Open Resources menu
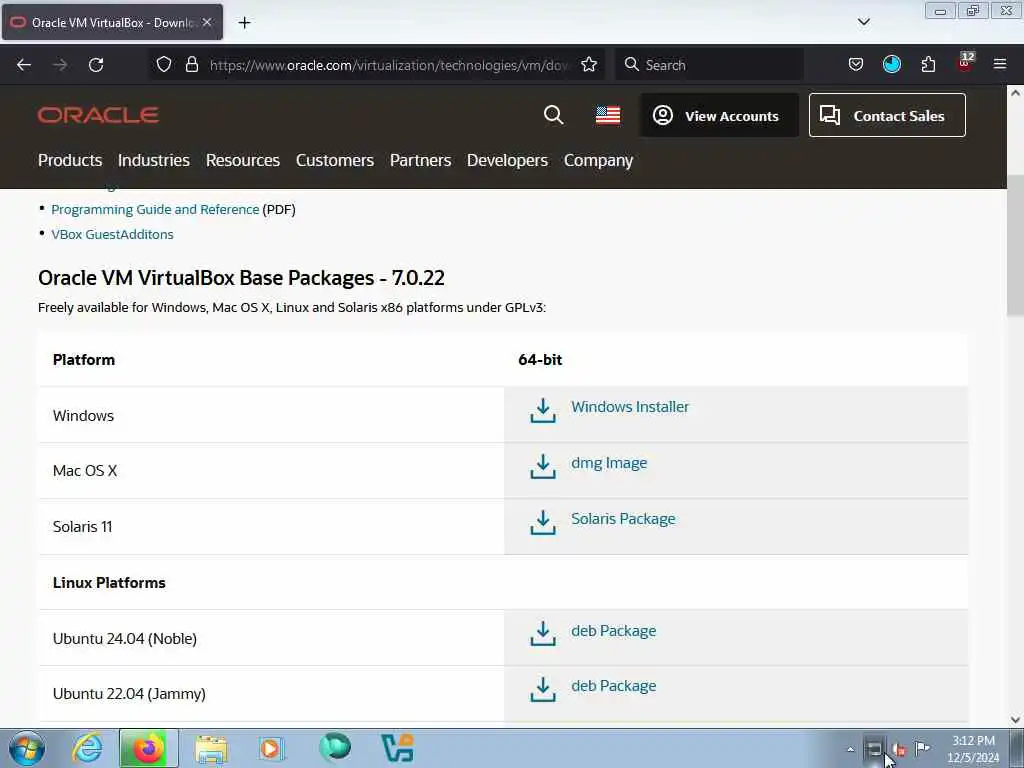The width and height of the screenshot is (1024, 768). 243,161
